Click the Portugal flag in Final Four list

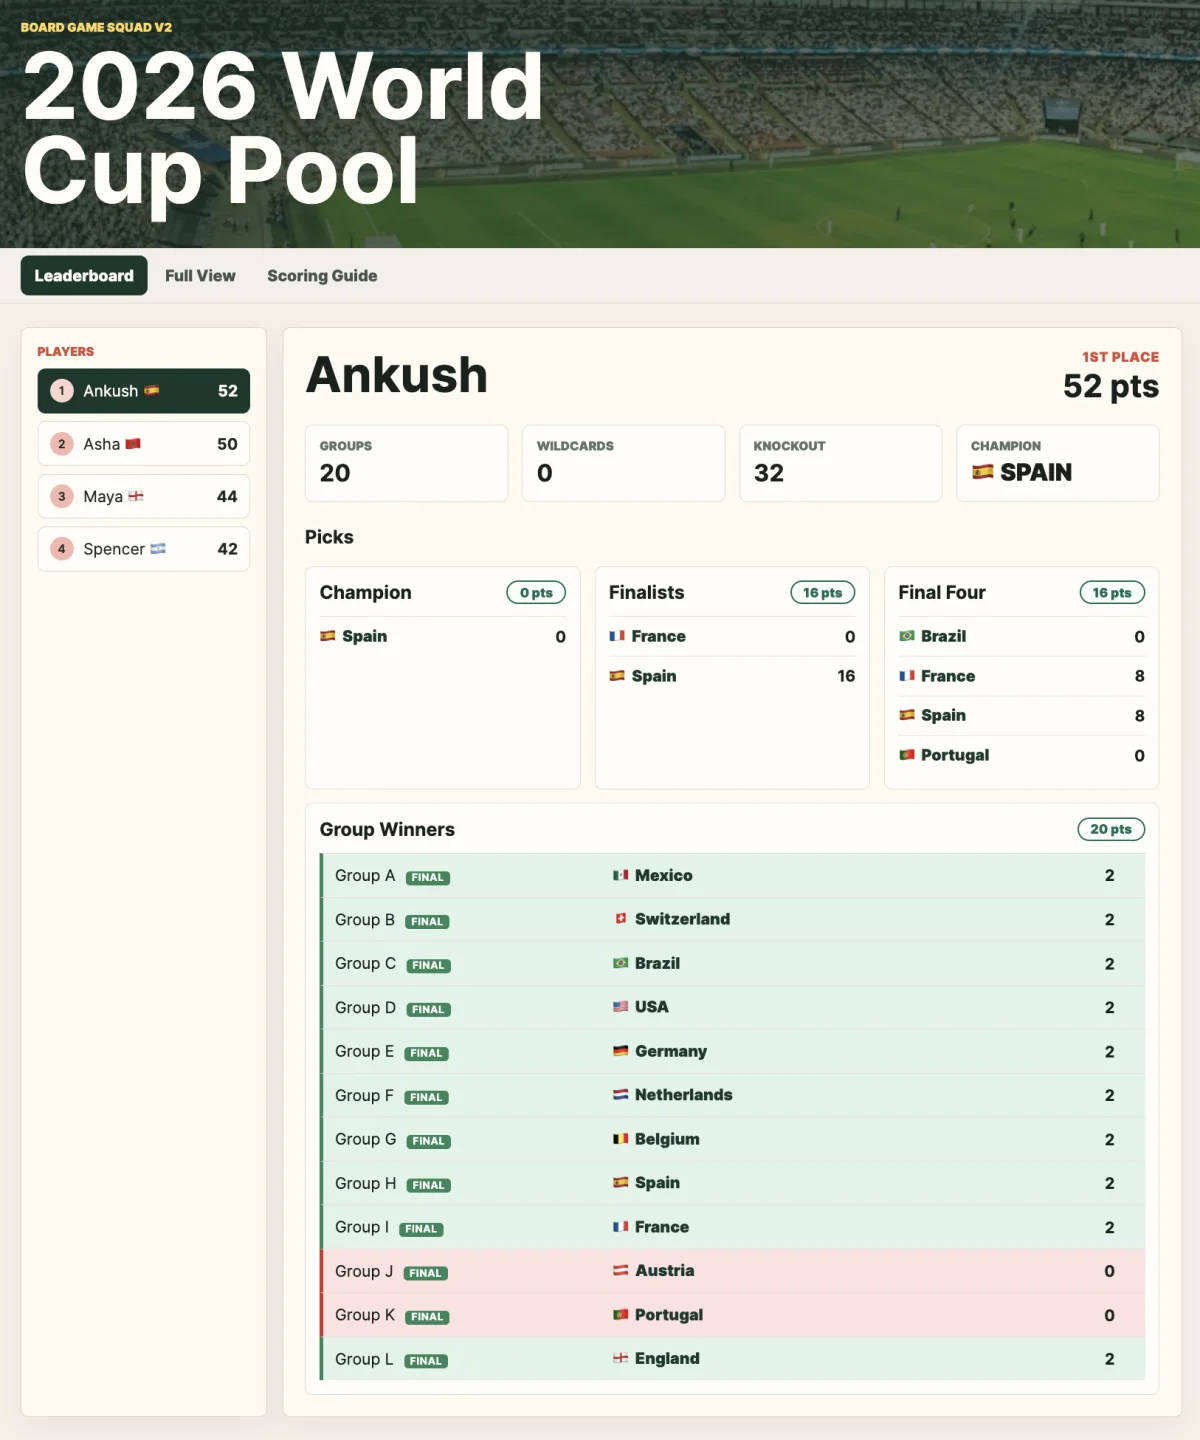point(907,755)
